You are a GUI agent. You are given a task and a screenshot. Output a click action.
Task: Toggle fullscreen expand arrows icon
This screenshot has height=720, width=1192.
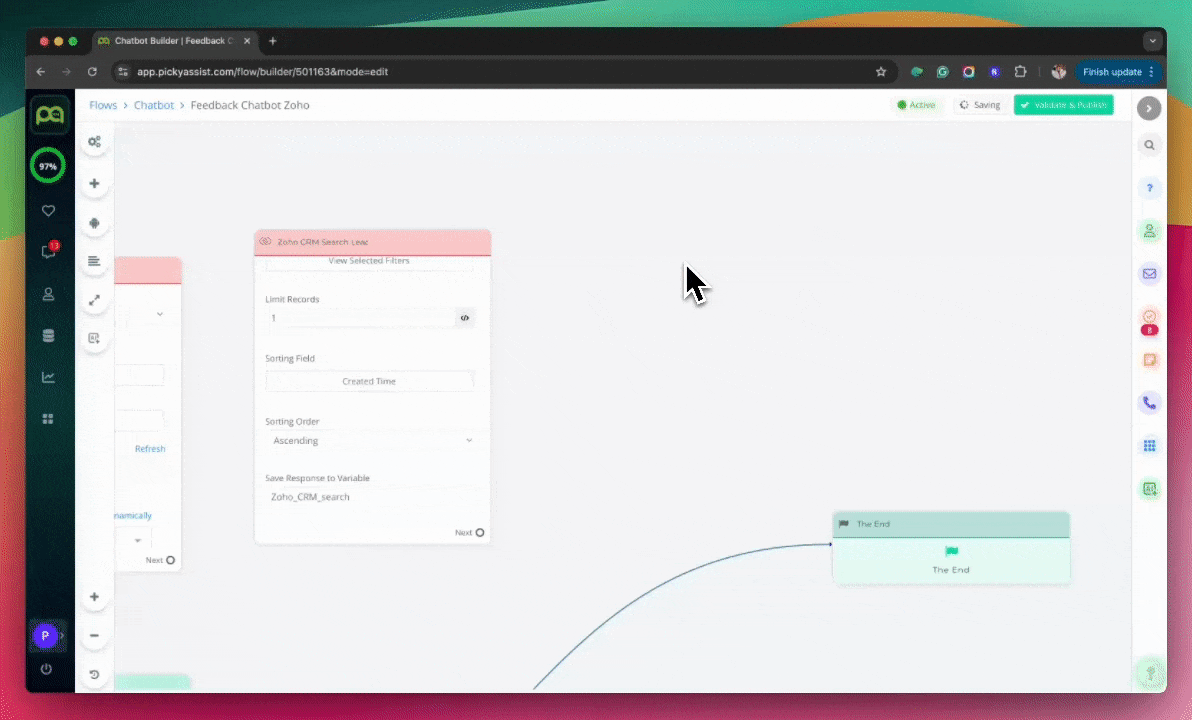click(x=94, y=300)
